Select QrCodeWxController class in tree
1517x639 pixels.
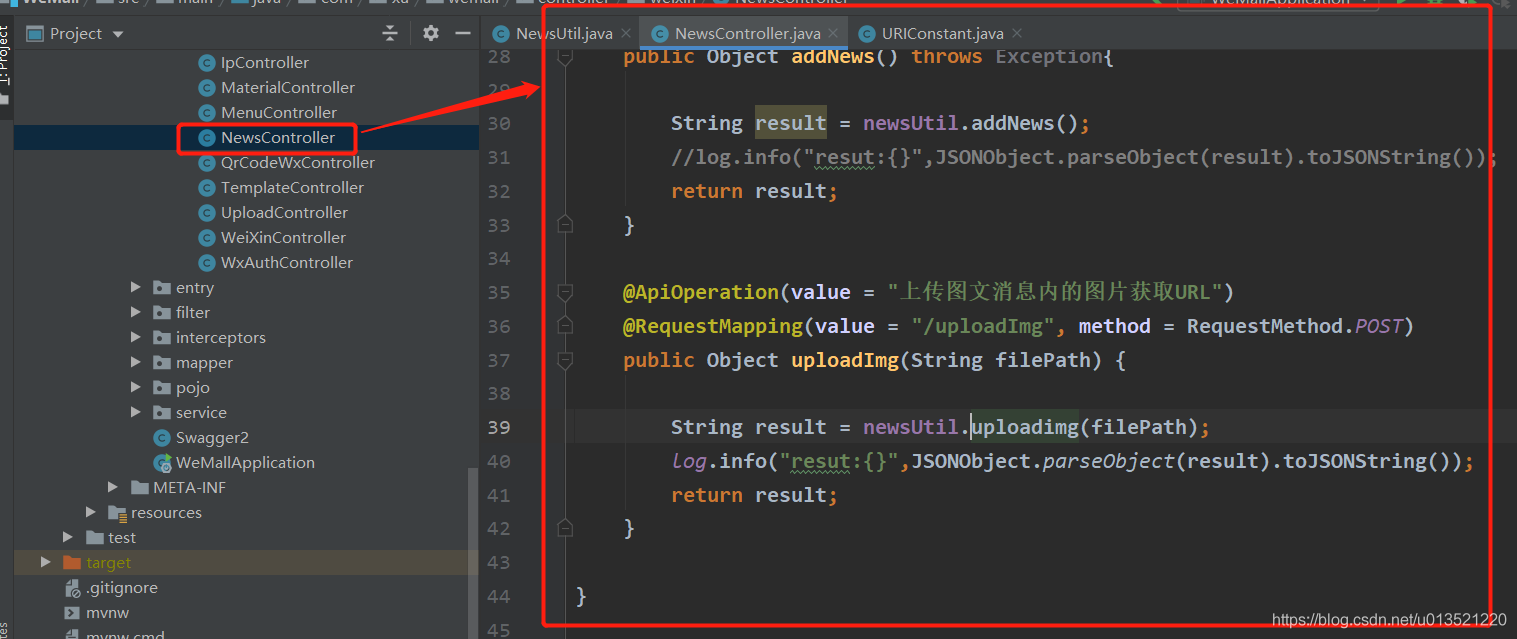pos(297,163)
